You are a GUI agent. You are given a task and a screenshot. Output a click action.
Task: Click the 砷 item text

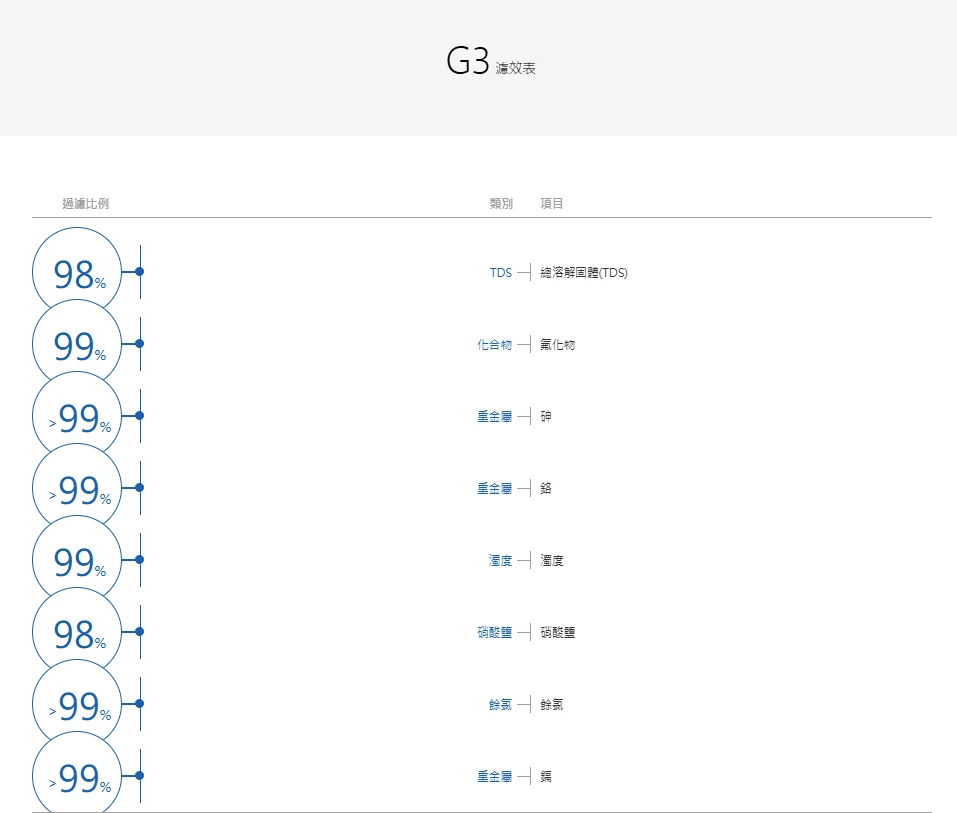click(546, 416)
